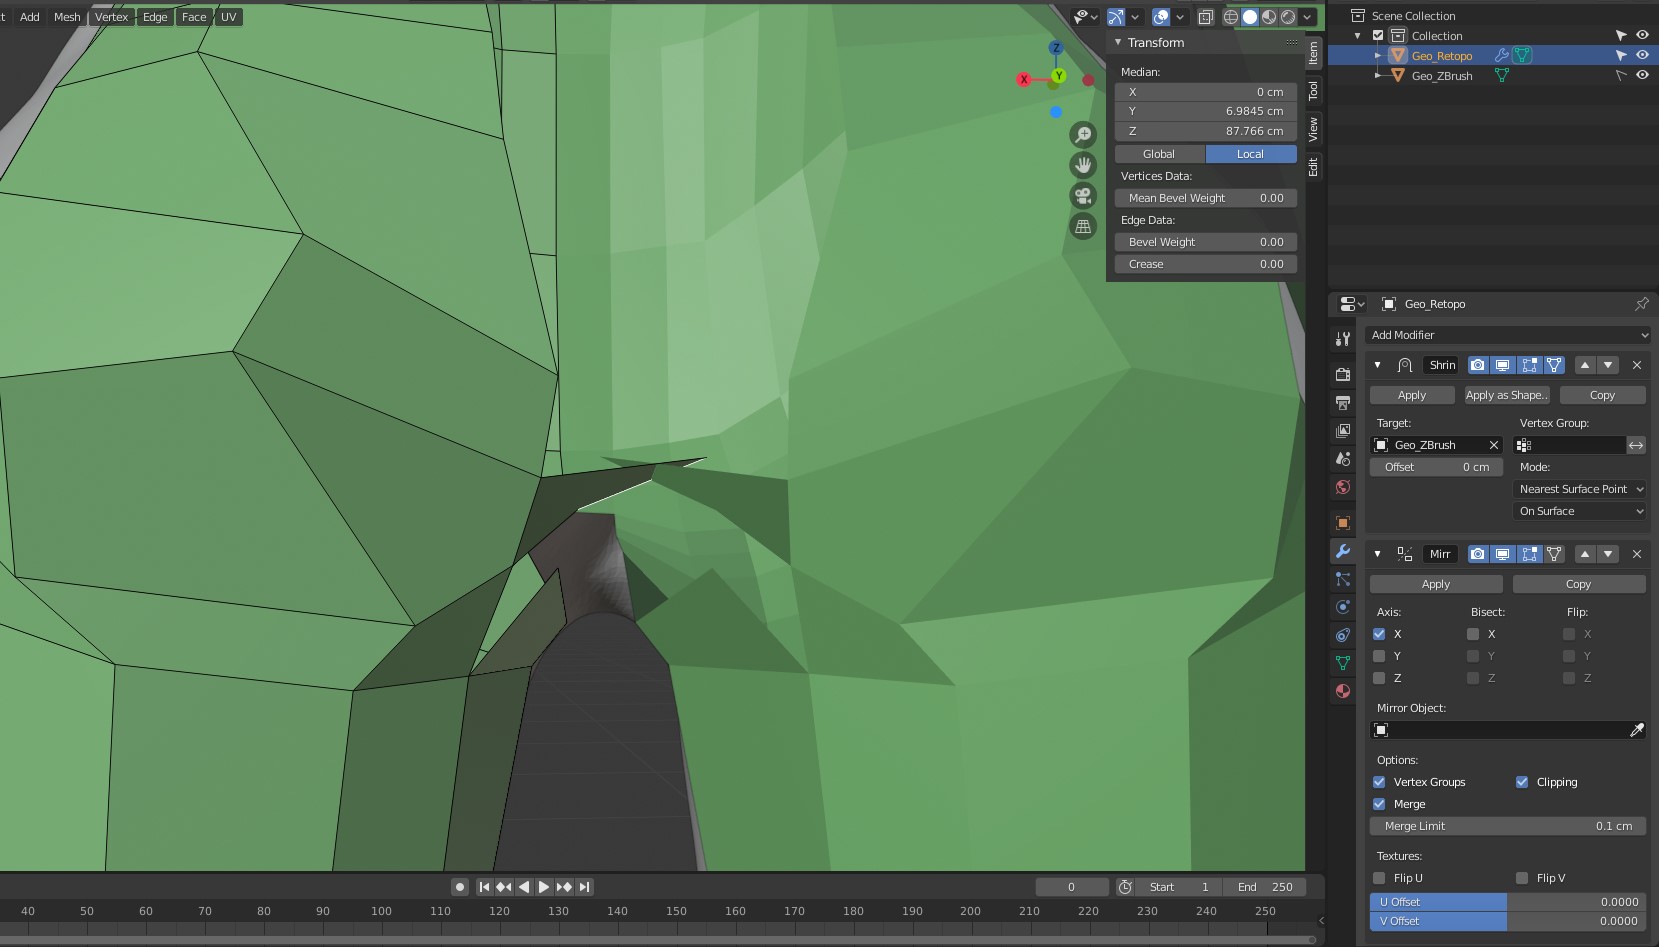Open the Render properties tab
Viewport: 1659px width, 947px height.
1343,374
